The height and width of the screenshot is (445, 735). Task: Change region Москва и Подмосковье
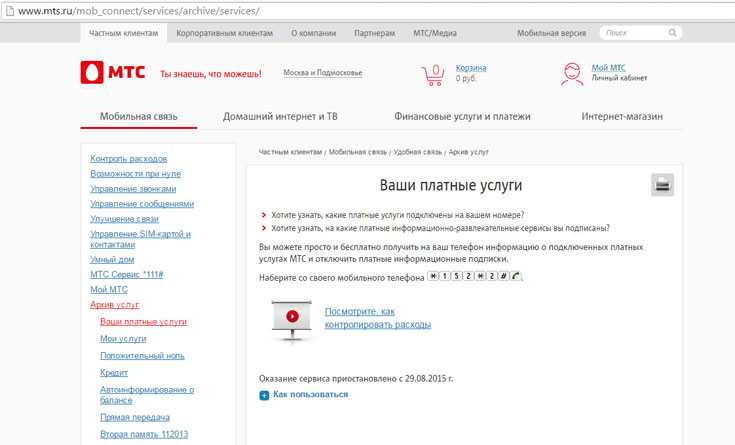(322, 73)
